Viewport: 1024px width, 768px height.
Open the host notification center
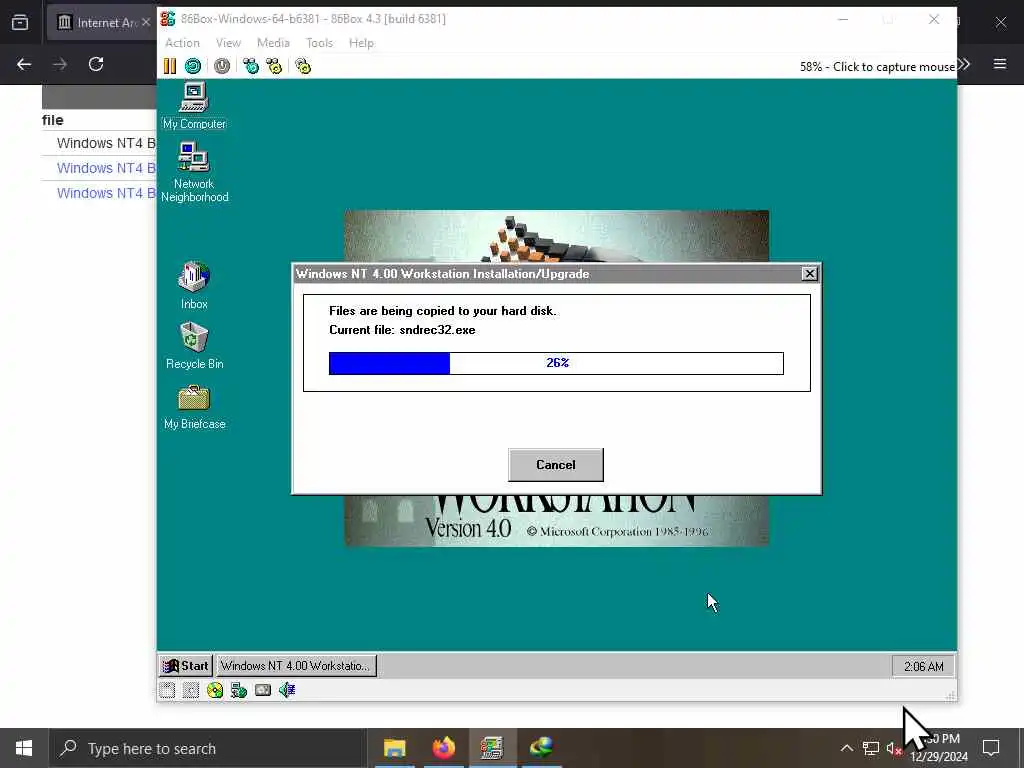[x=991, y=748]
